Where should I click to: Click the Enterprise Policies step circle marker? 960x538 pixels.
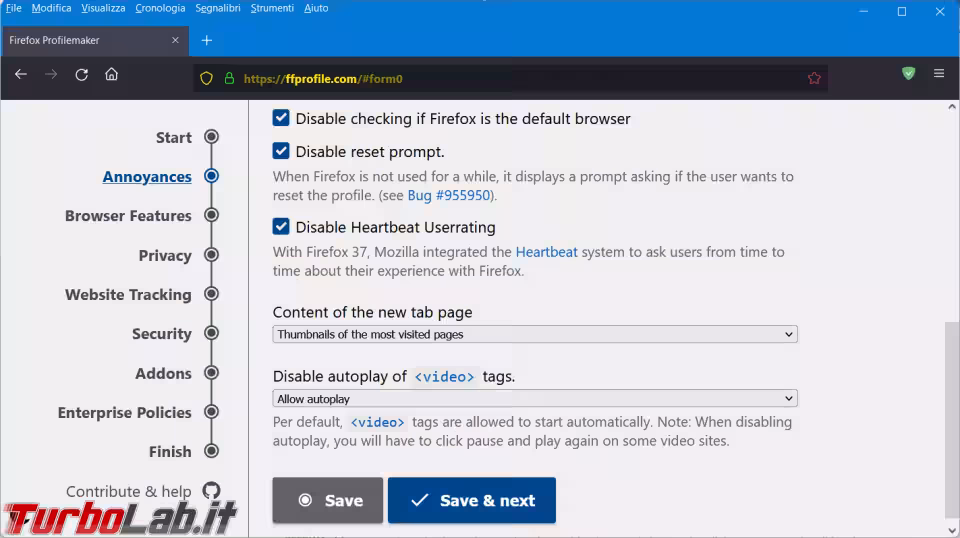coord(211,412)
